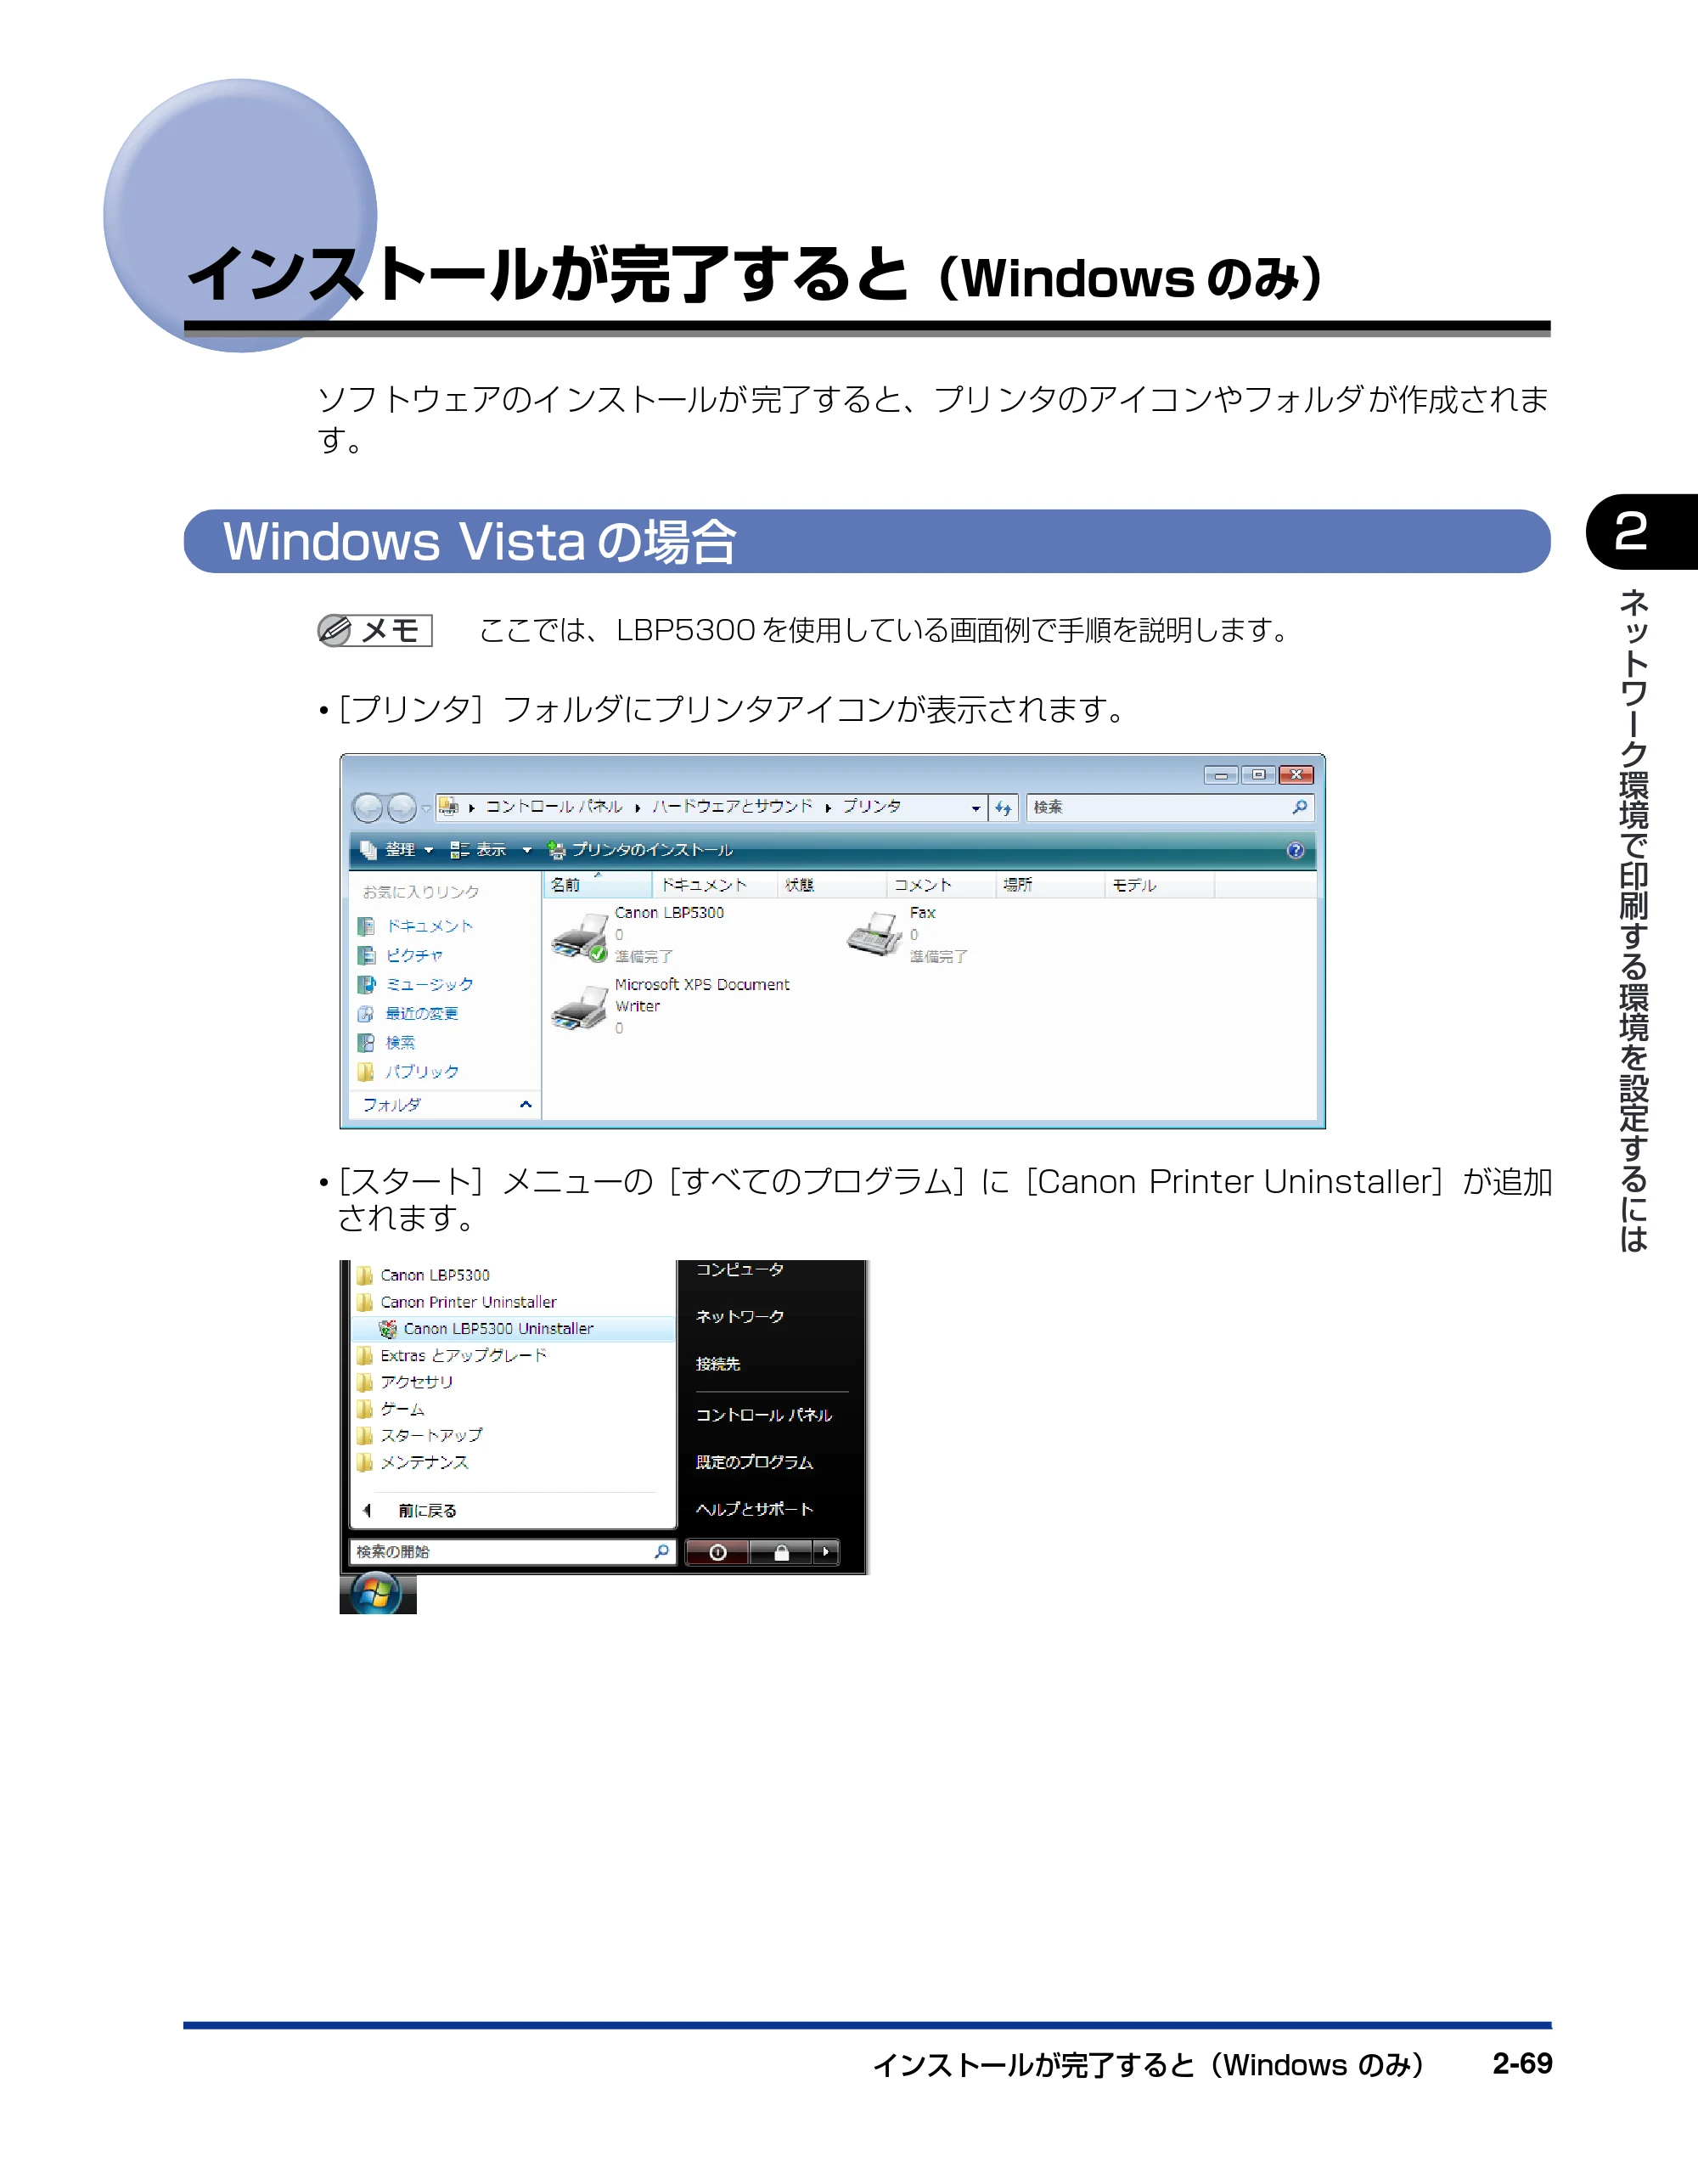Open ドキュメント in favorite links
Image resolution: width=1698 pixels, height=2184 pixels.
(415, 926)
